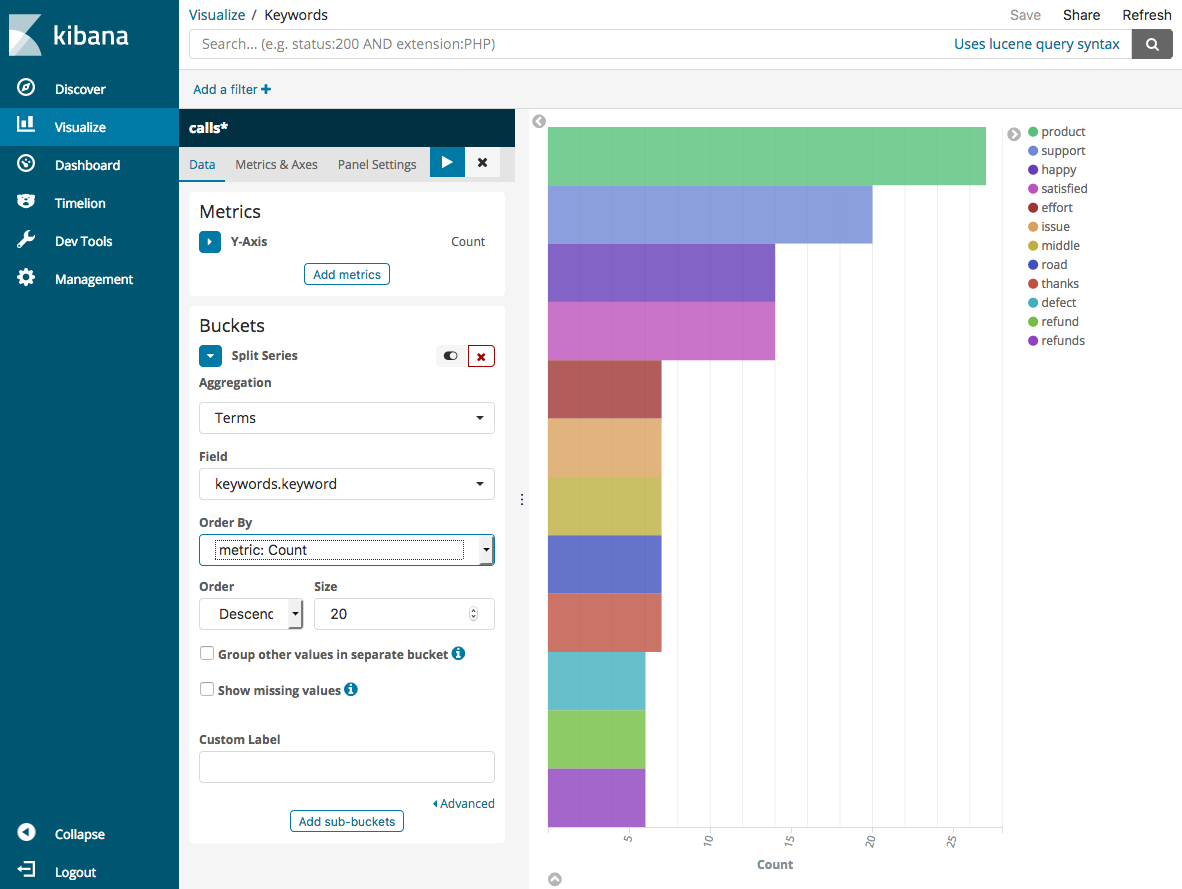Apply visualization changes with play button
1182x889 pixels.
click(447, 161)
